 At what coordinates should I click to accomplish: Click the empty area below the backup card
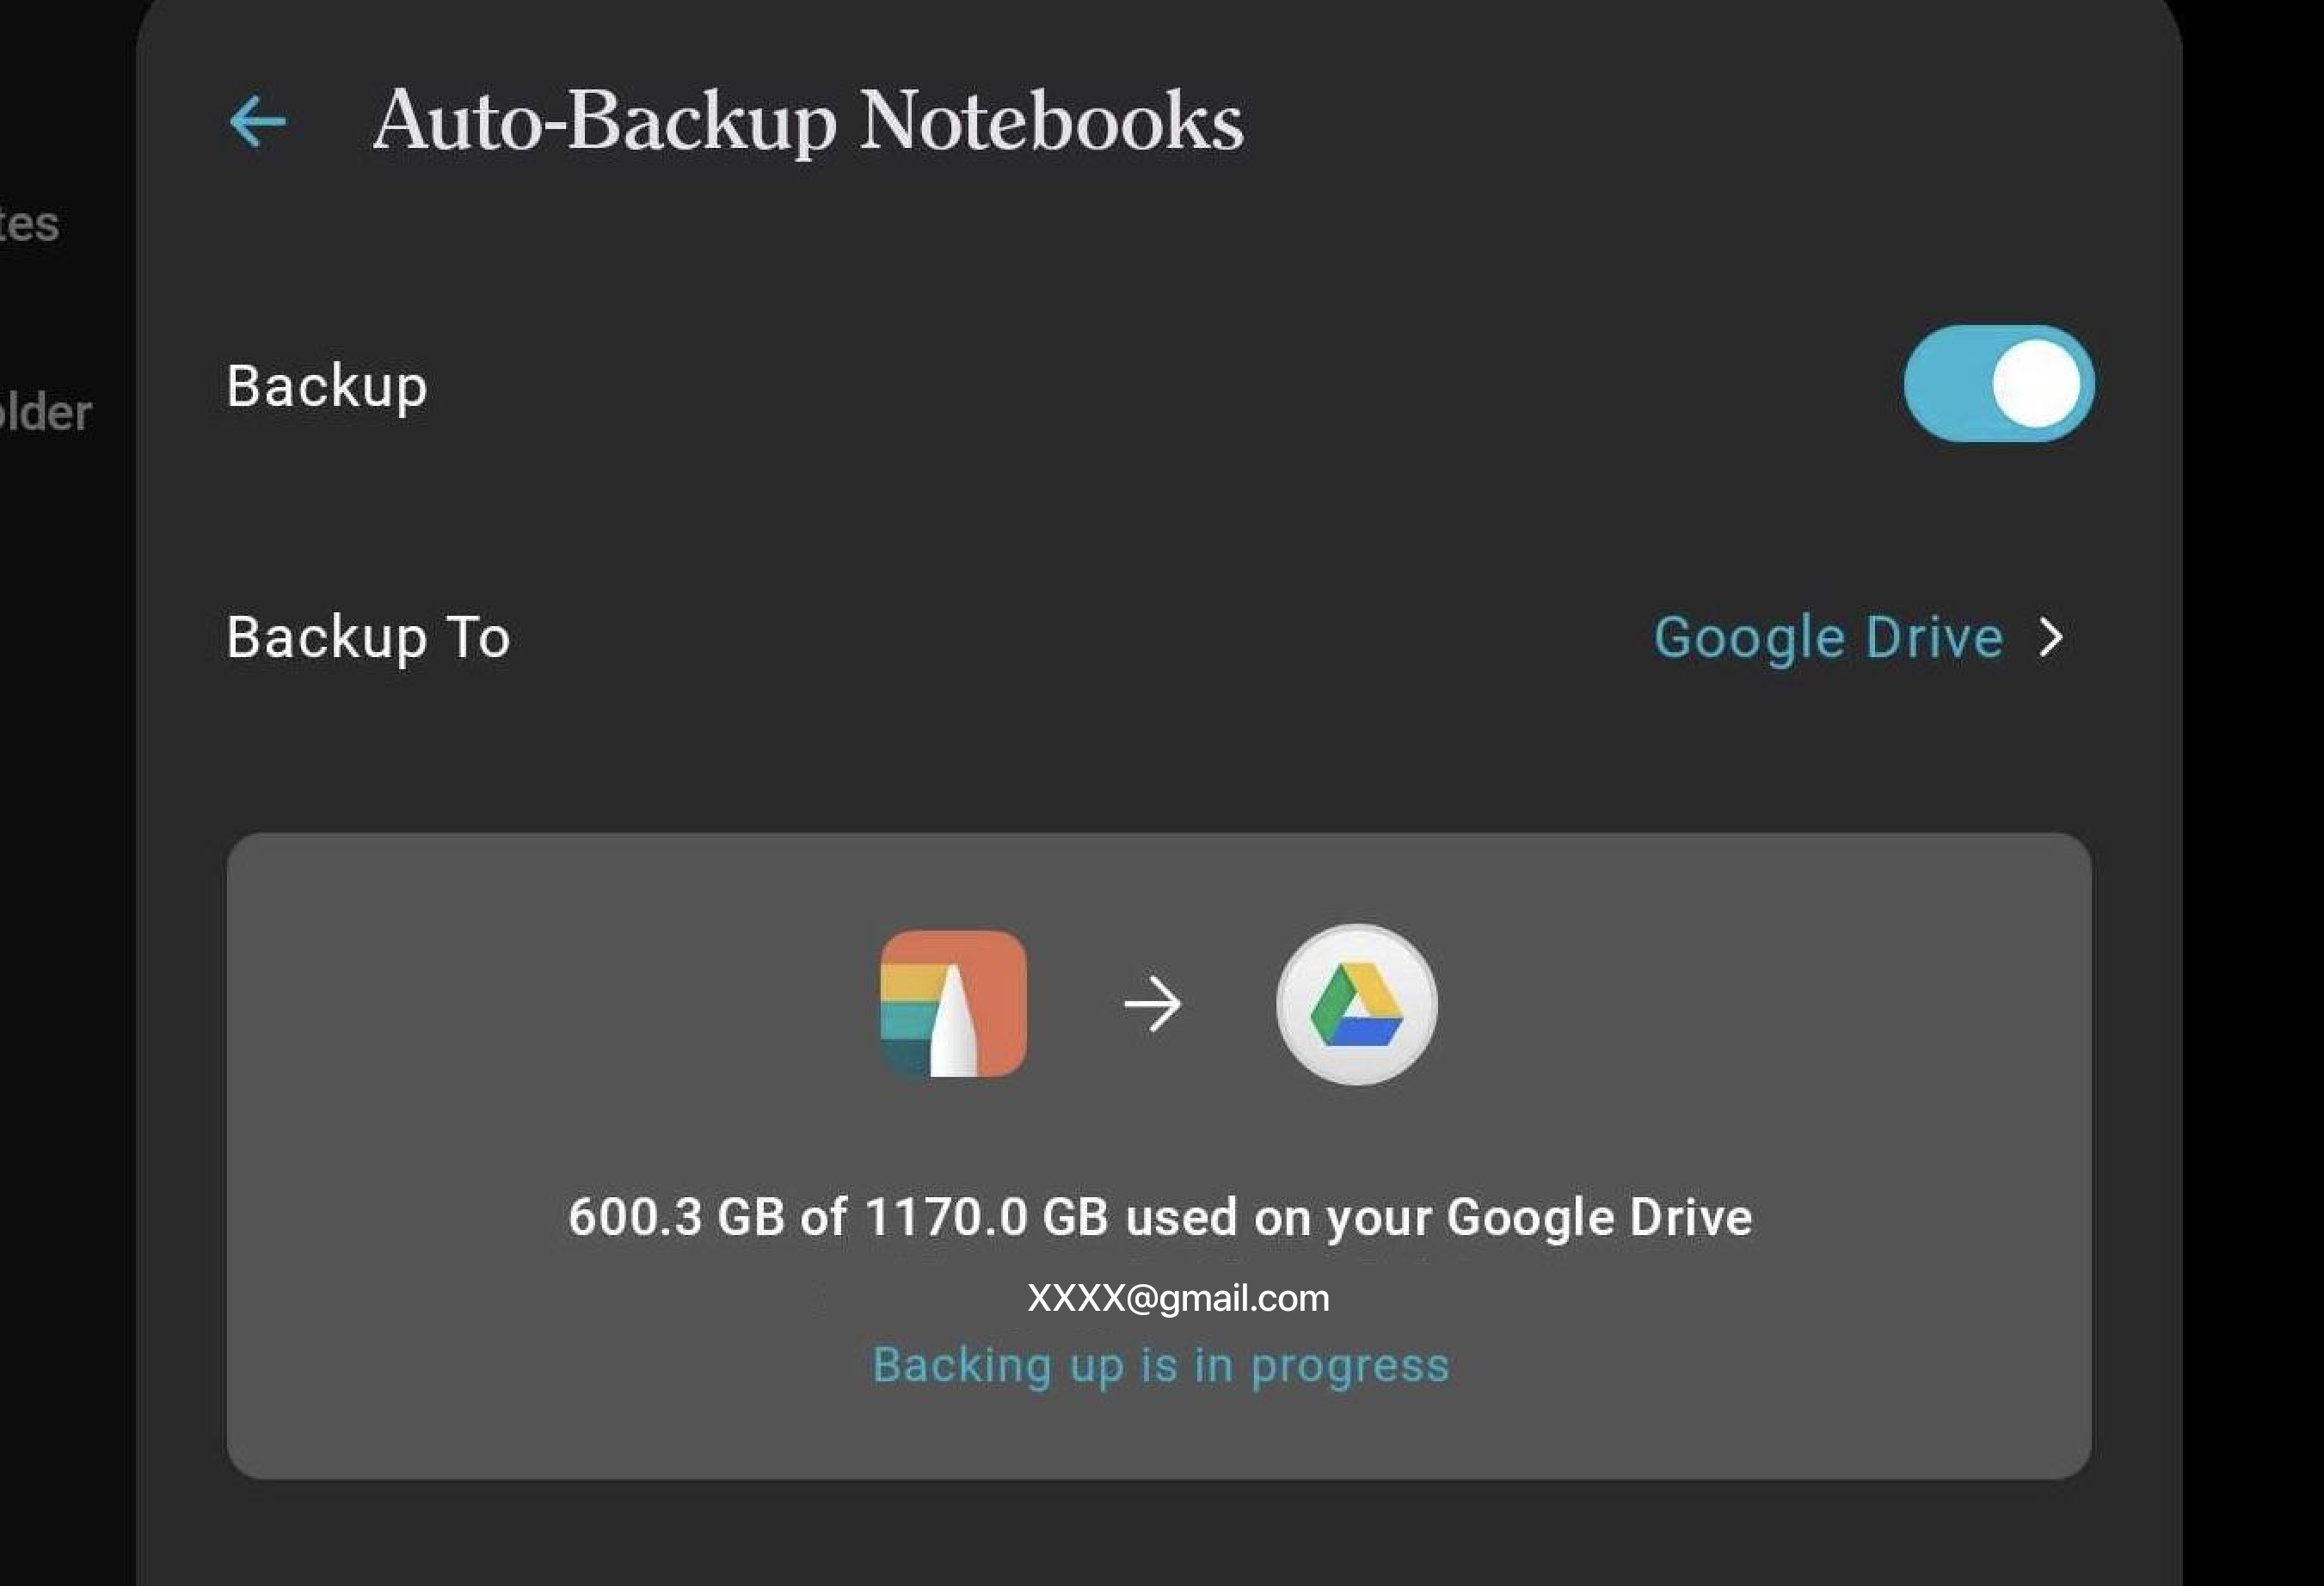tap(1158, 1532)
